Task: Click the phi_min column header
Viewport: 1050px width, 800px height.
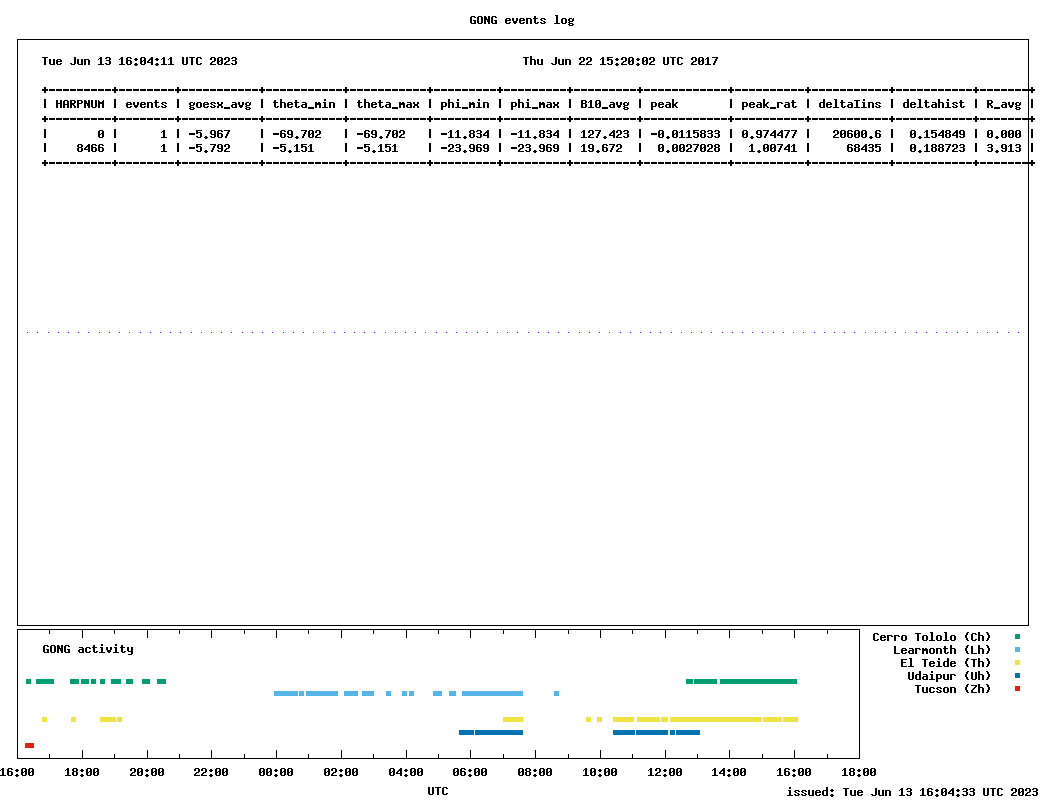Action: pyautogui.click(x=465, y=104)
